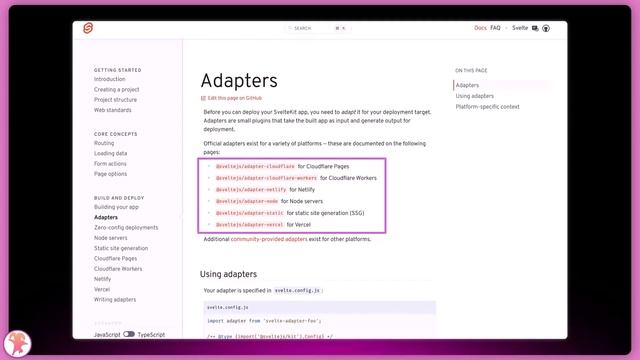Open 'Project structure' in sidebar
640x360 pixels.
click(116, 100)
